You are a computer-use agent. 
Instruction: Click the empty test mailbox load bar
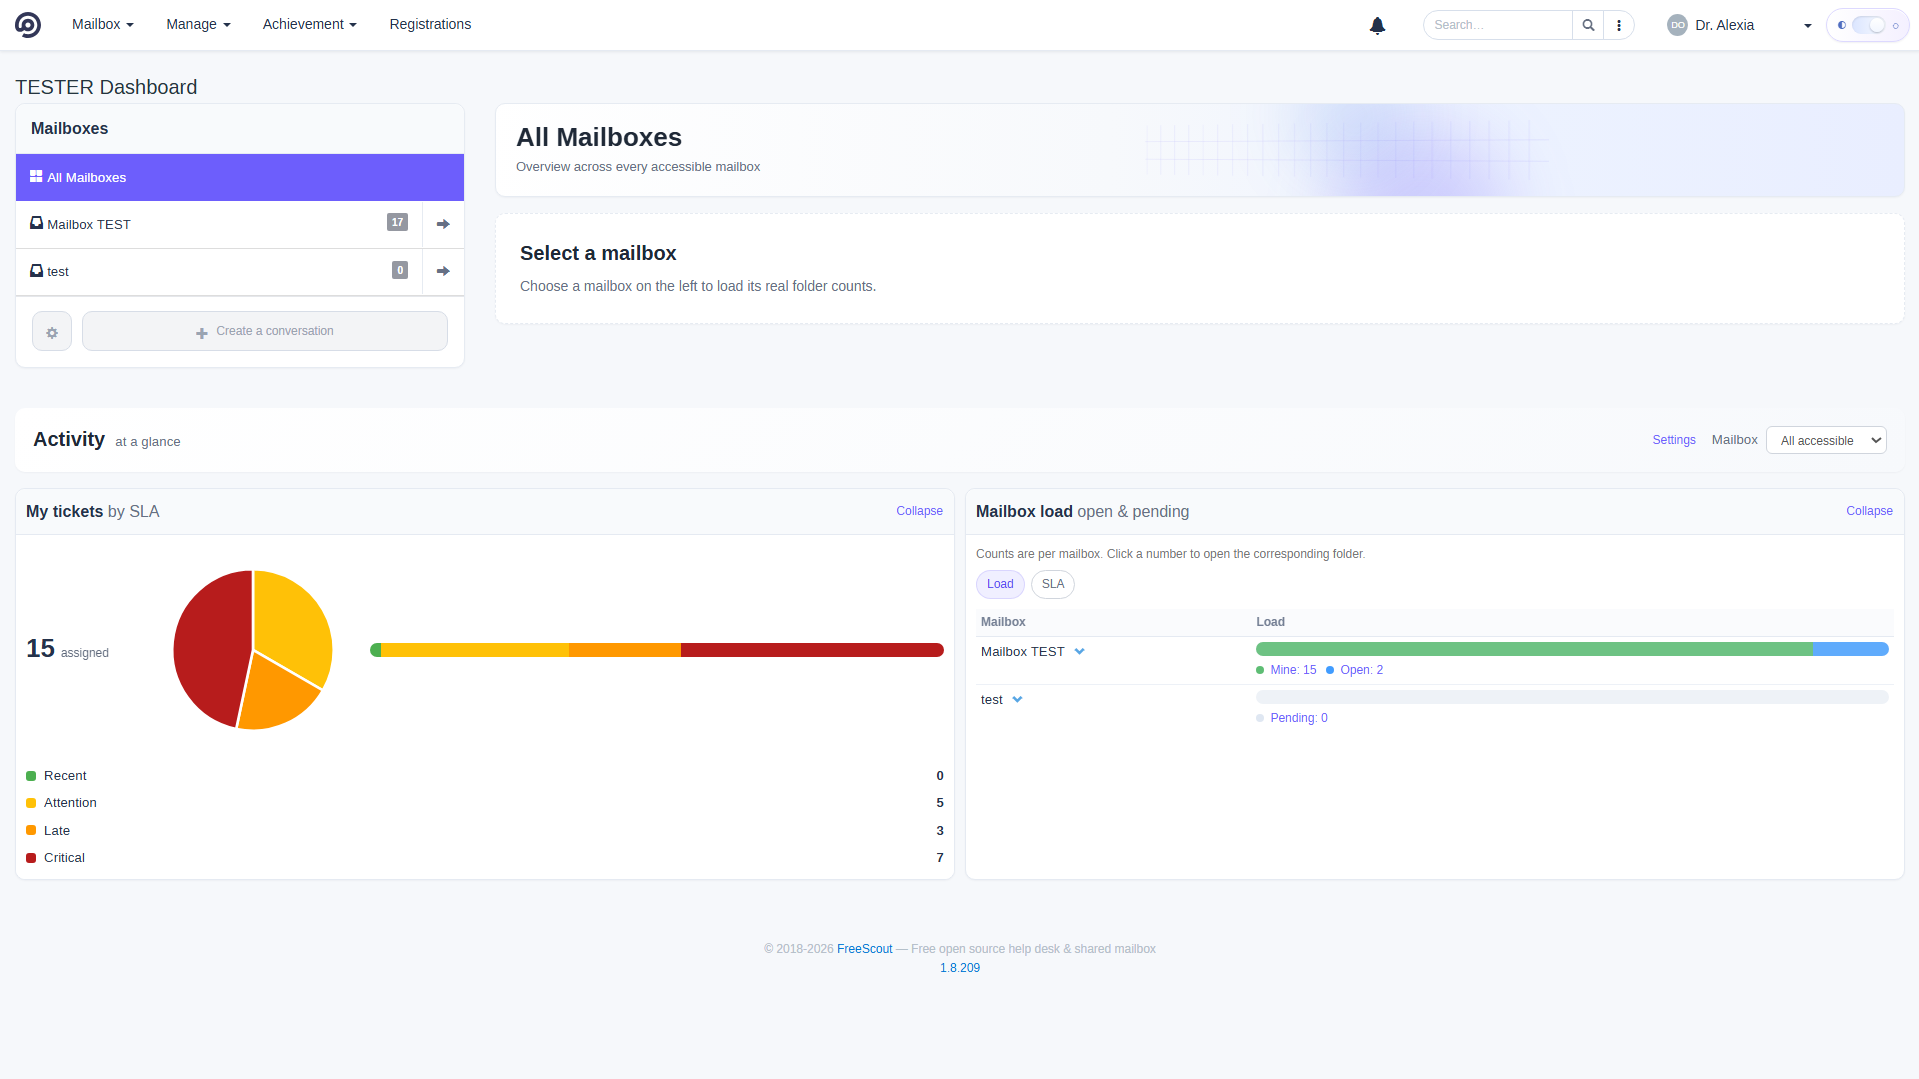point(1572,697)
